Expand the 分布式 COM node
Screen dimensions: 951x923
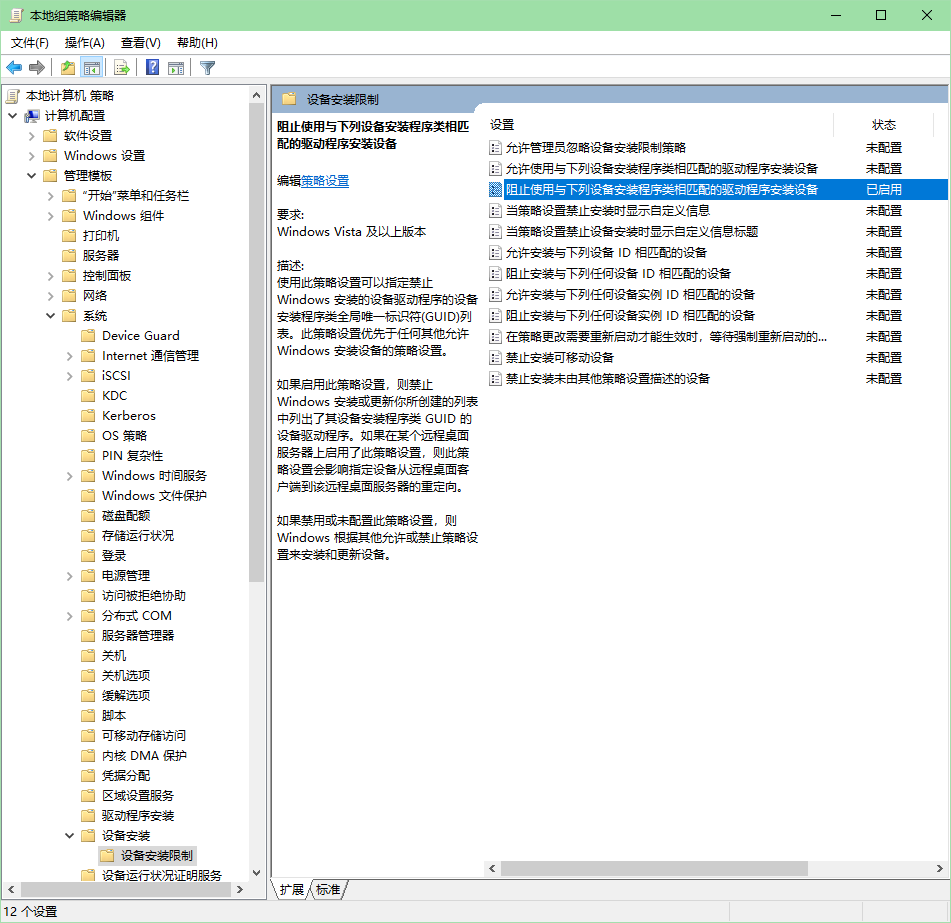click(70, 616)
